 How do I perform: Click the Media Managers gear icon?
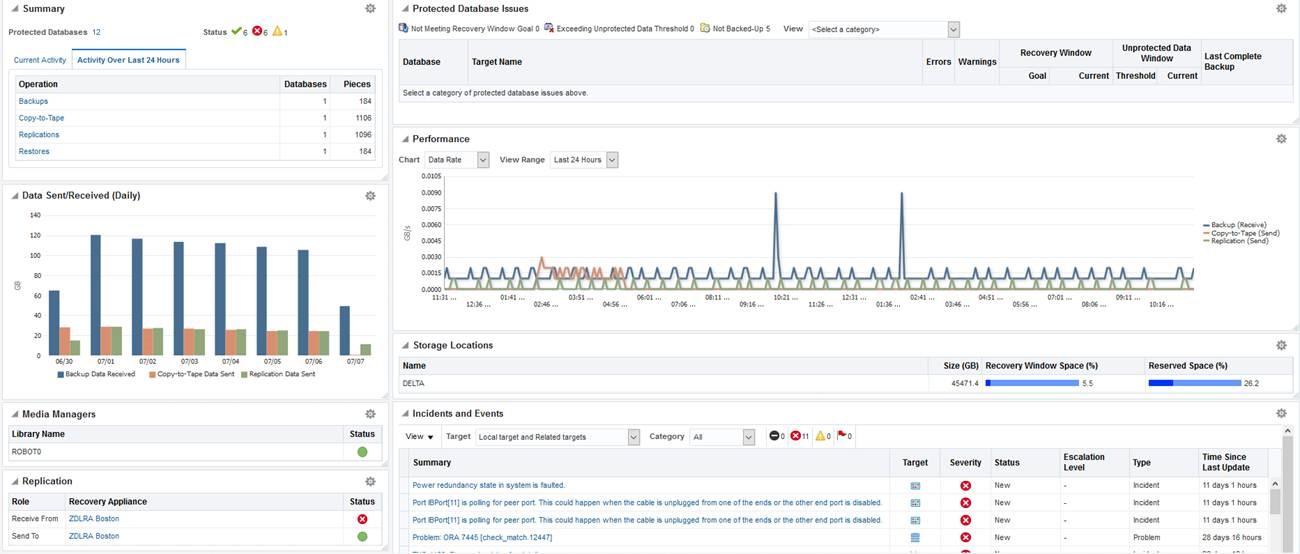[x=370, y=414]
